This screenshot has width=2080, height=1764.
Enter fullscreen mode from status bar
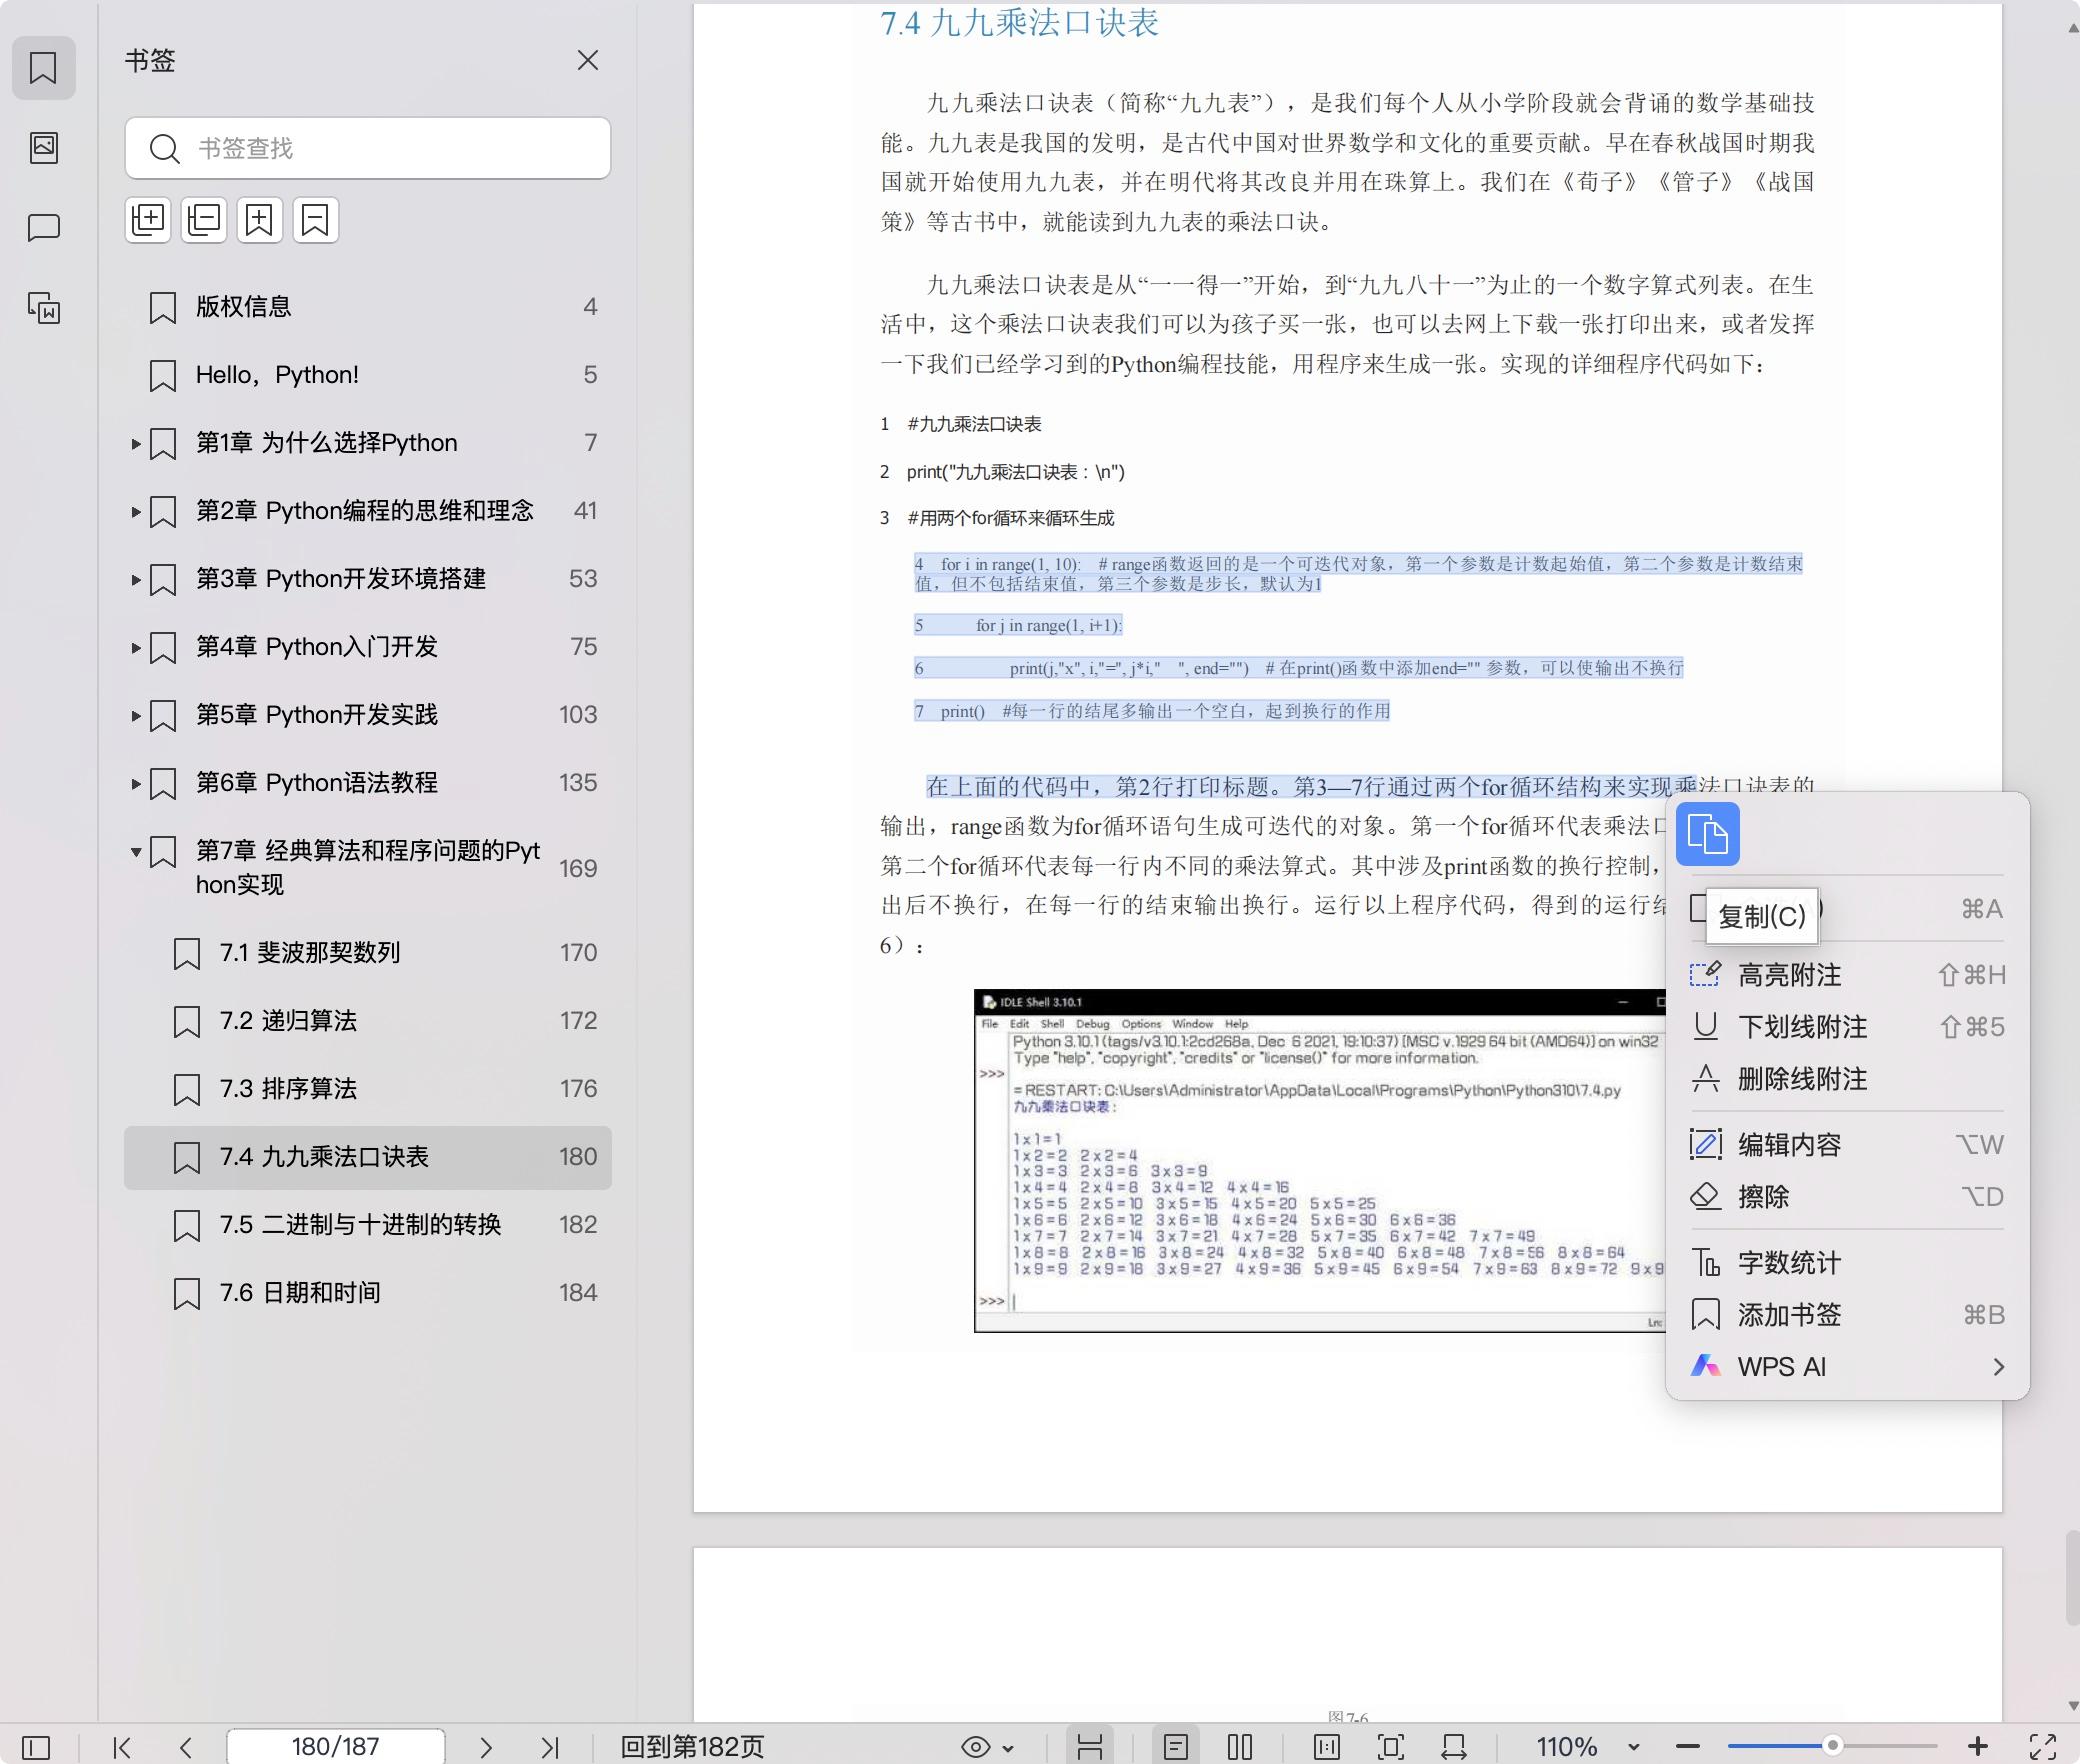point(2043,1747)
